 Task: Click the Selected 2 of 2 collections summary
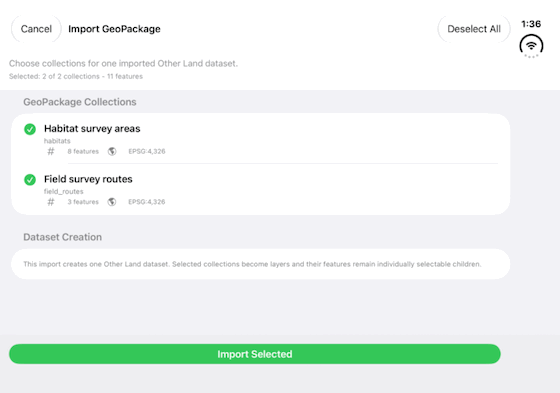pos(76,76)
